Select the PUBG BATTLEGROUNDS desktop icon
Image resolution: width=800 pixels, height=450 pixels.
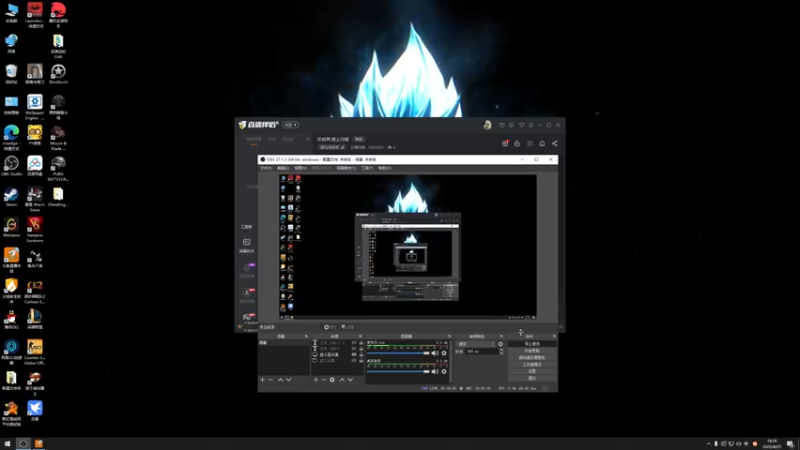[58, 168]
